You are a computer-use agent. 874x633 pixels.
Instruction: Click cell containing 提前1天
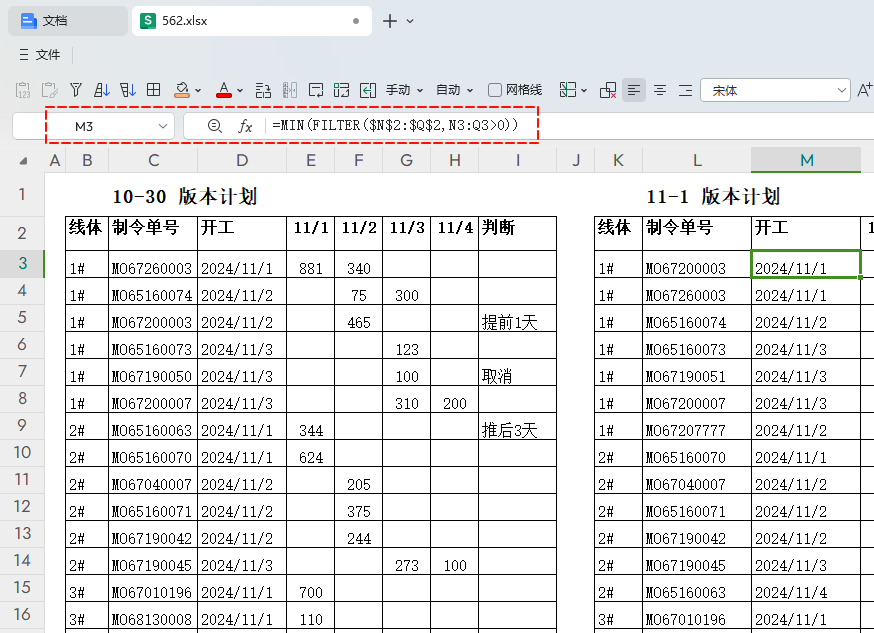[517, 318]
